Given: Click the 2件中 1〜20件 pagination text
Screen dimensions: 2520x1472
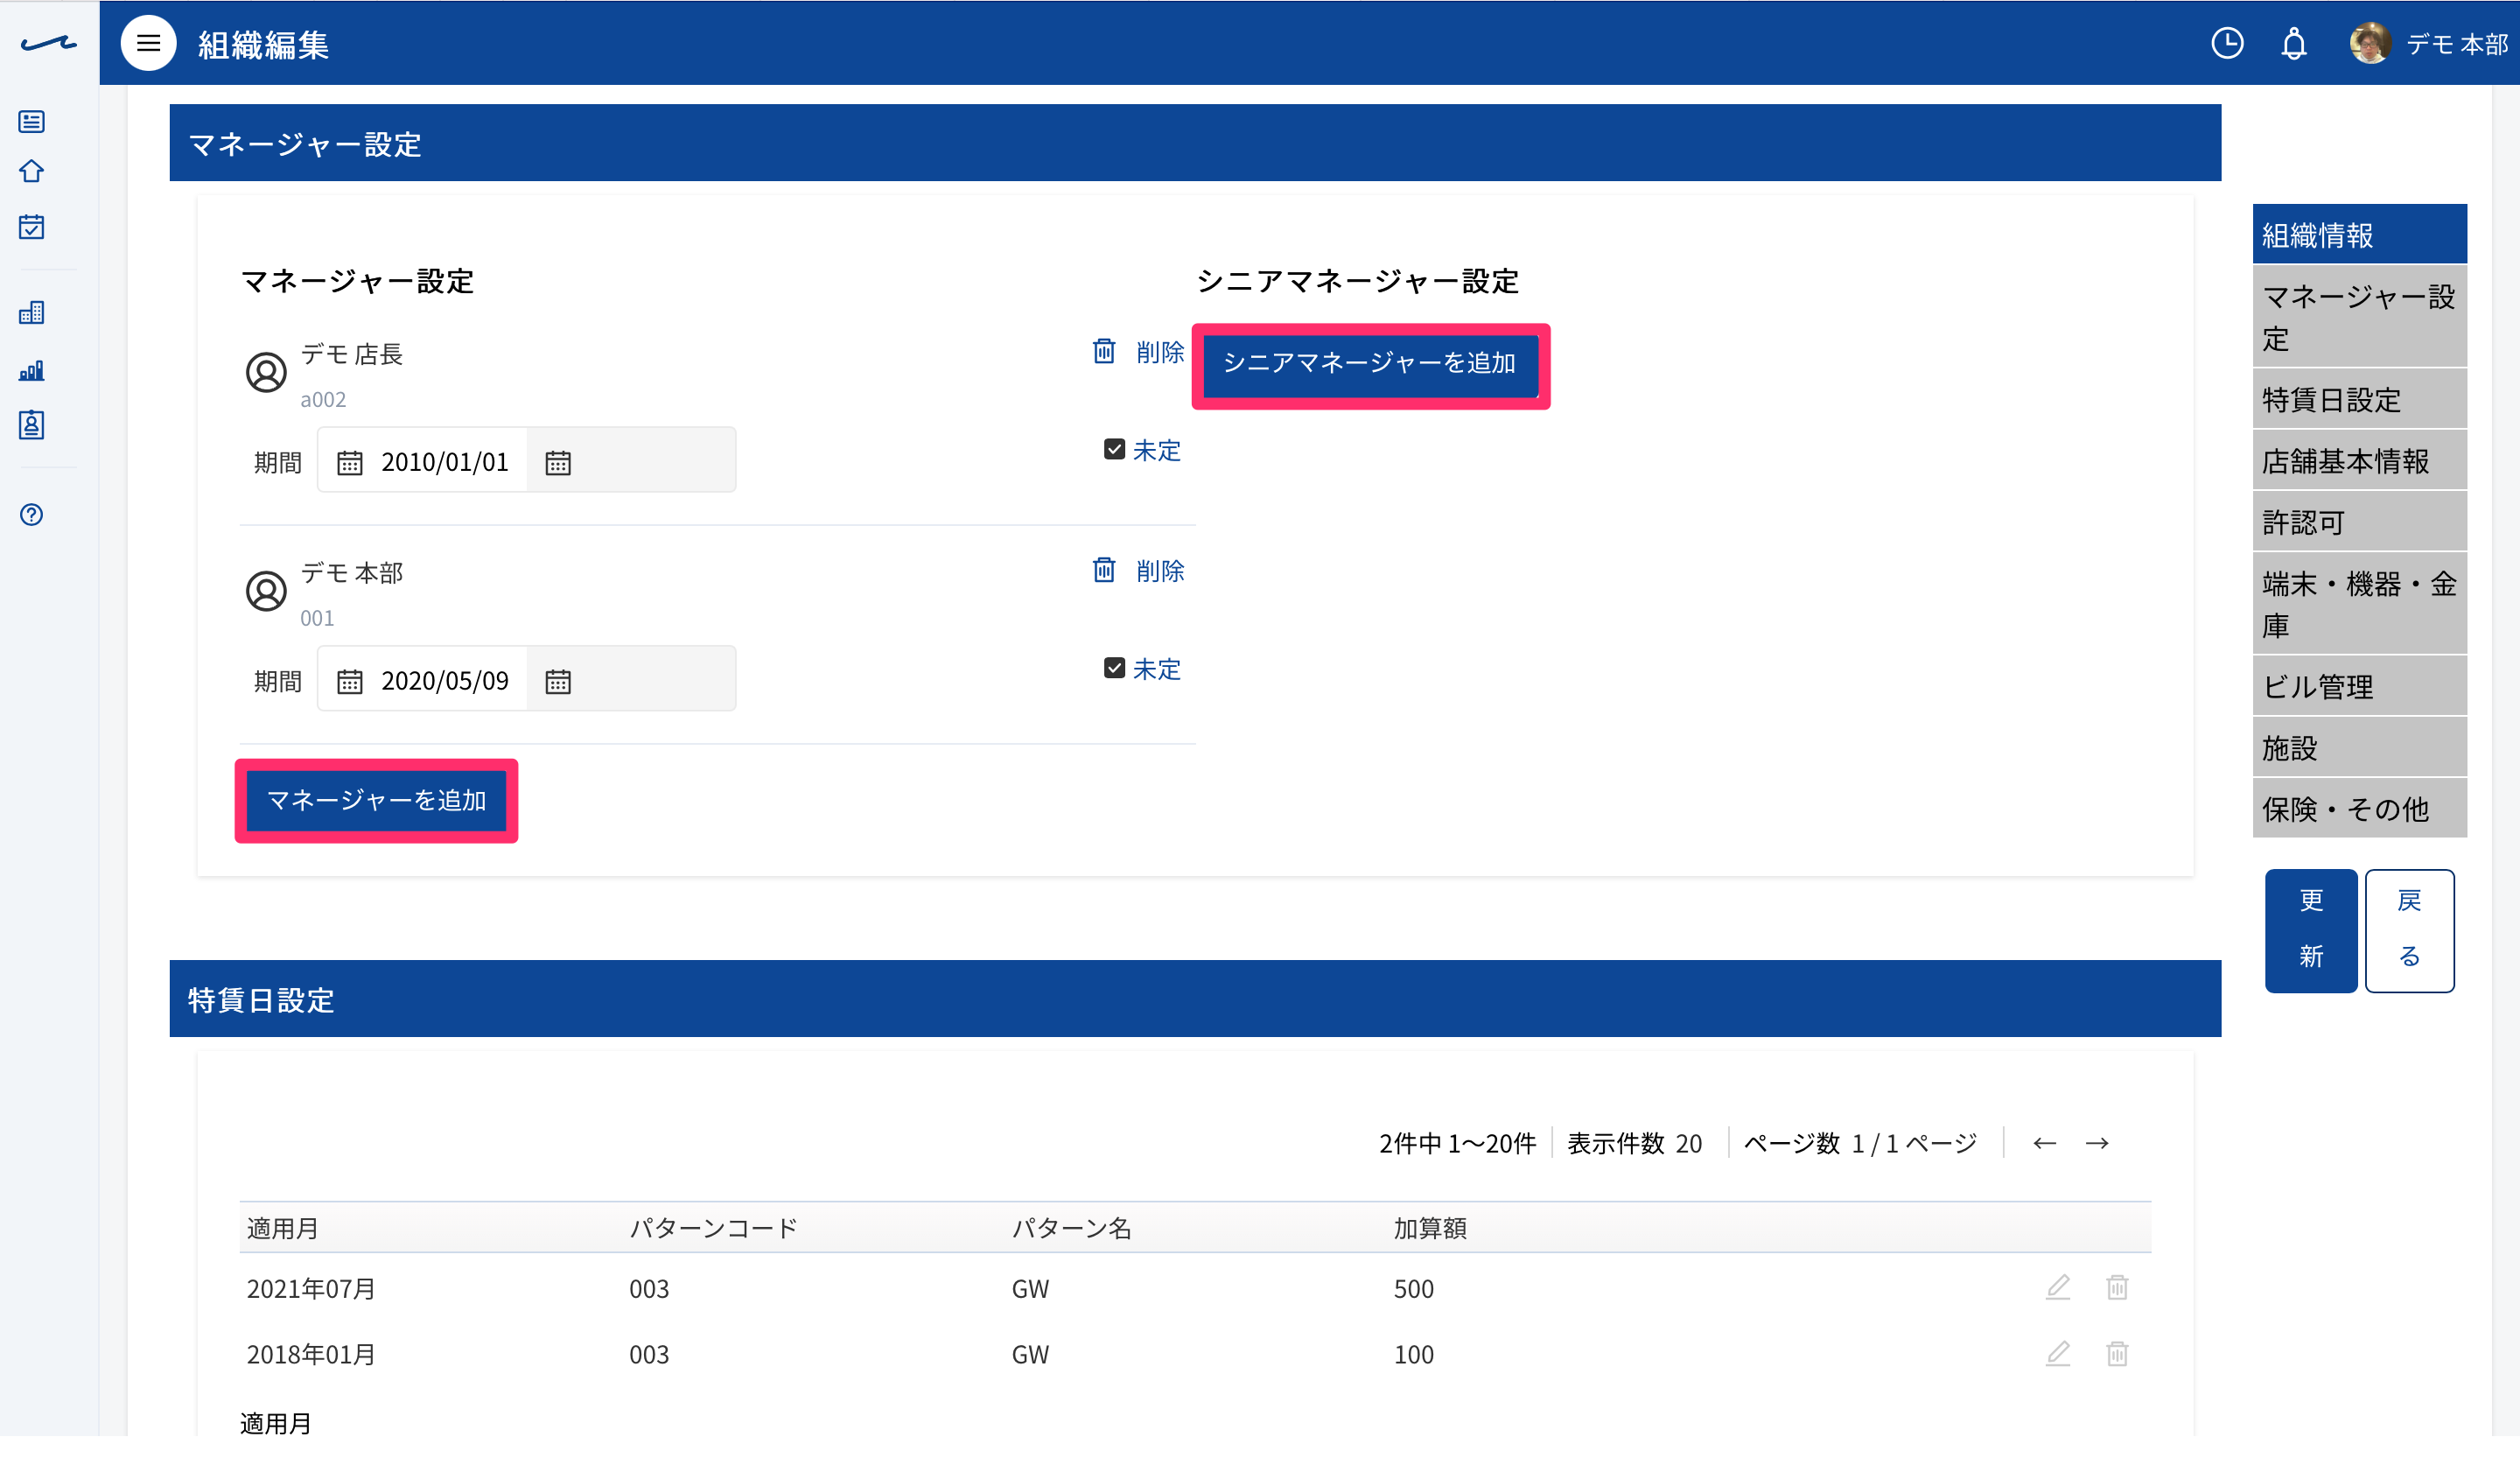Looking at the screenshot, I should [x=1457, y=1144].
